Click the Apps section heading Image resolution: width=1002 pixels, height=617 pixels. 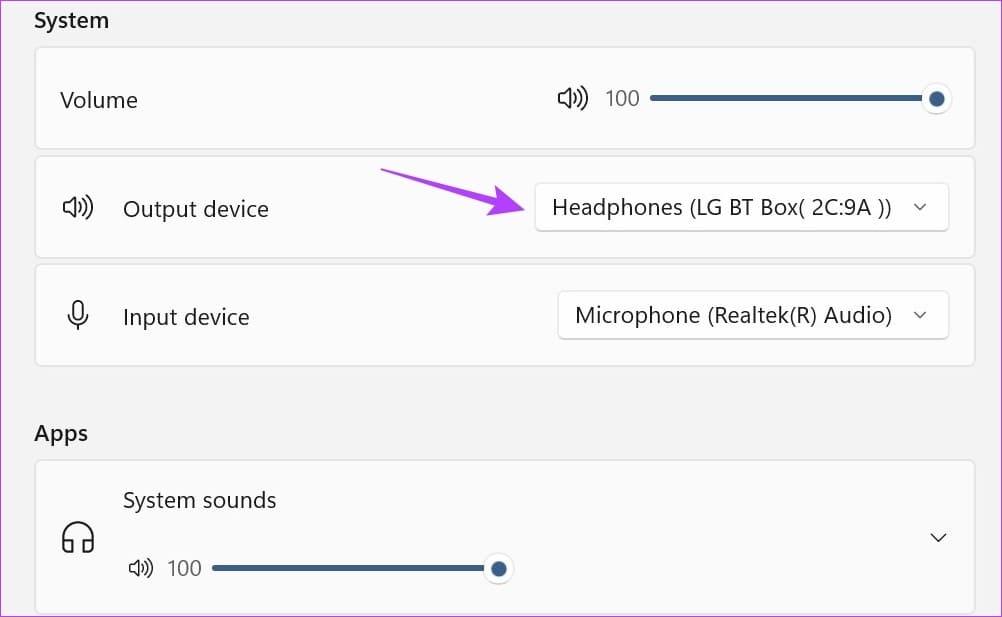[61, 433]
